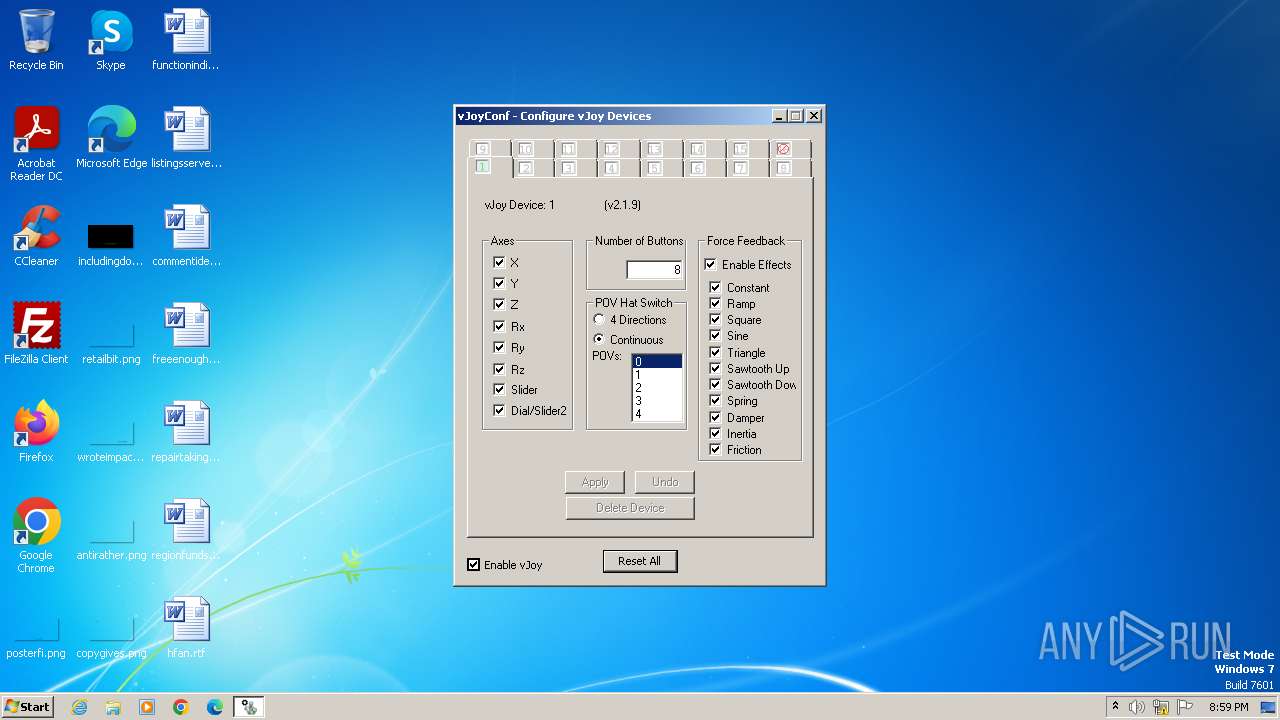Click the Number of Buttons field

click(655, 270)
